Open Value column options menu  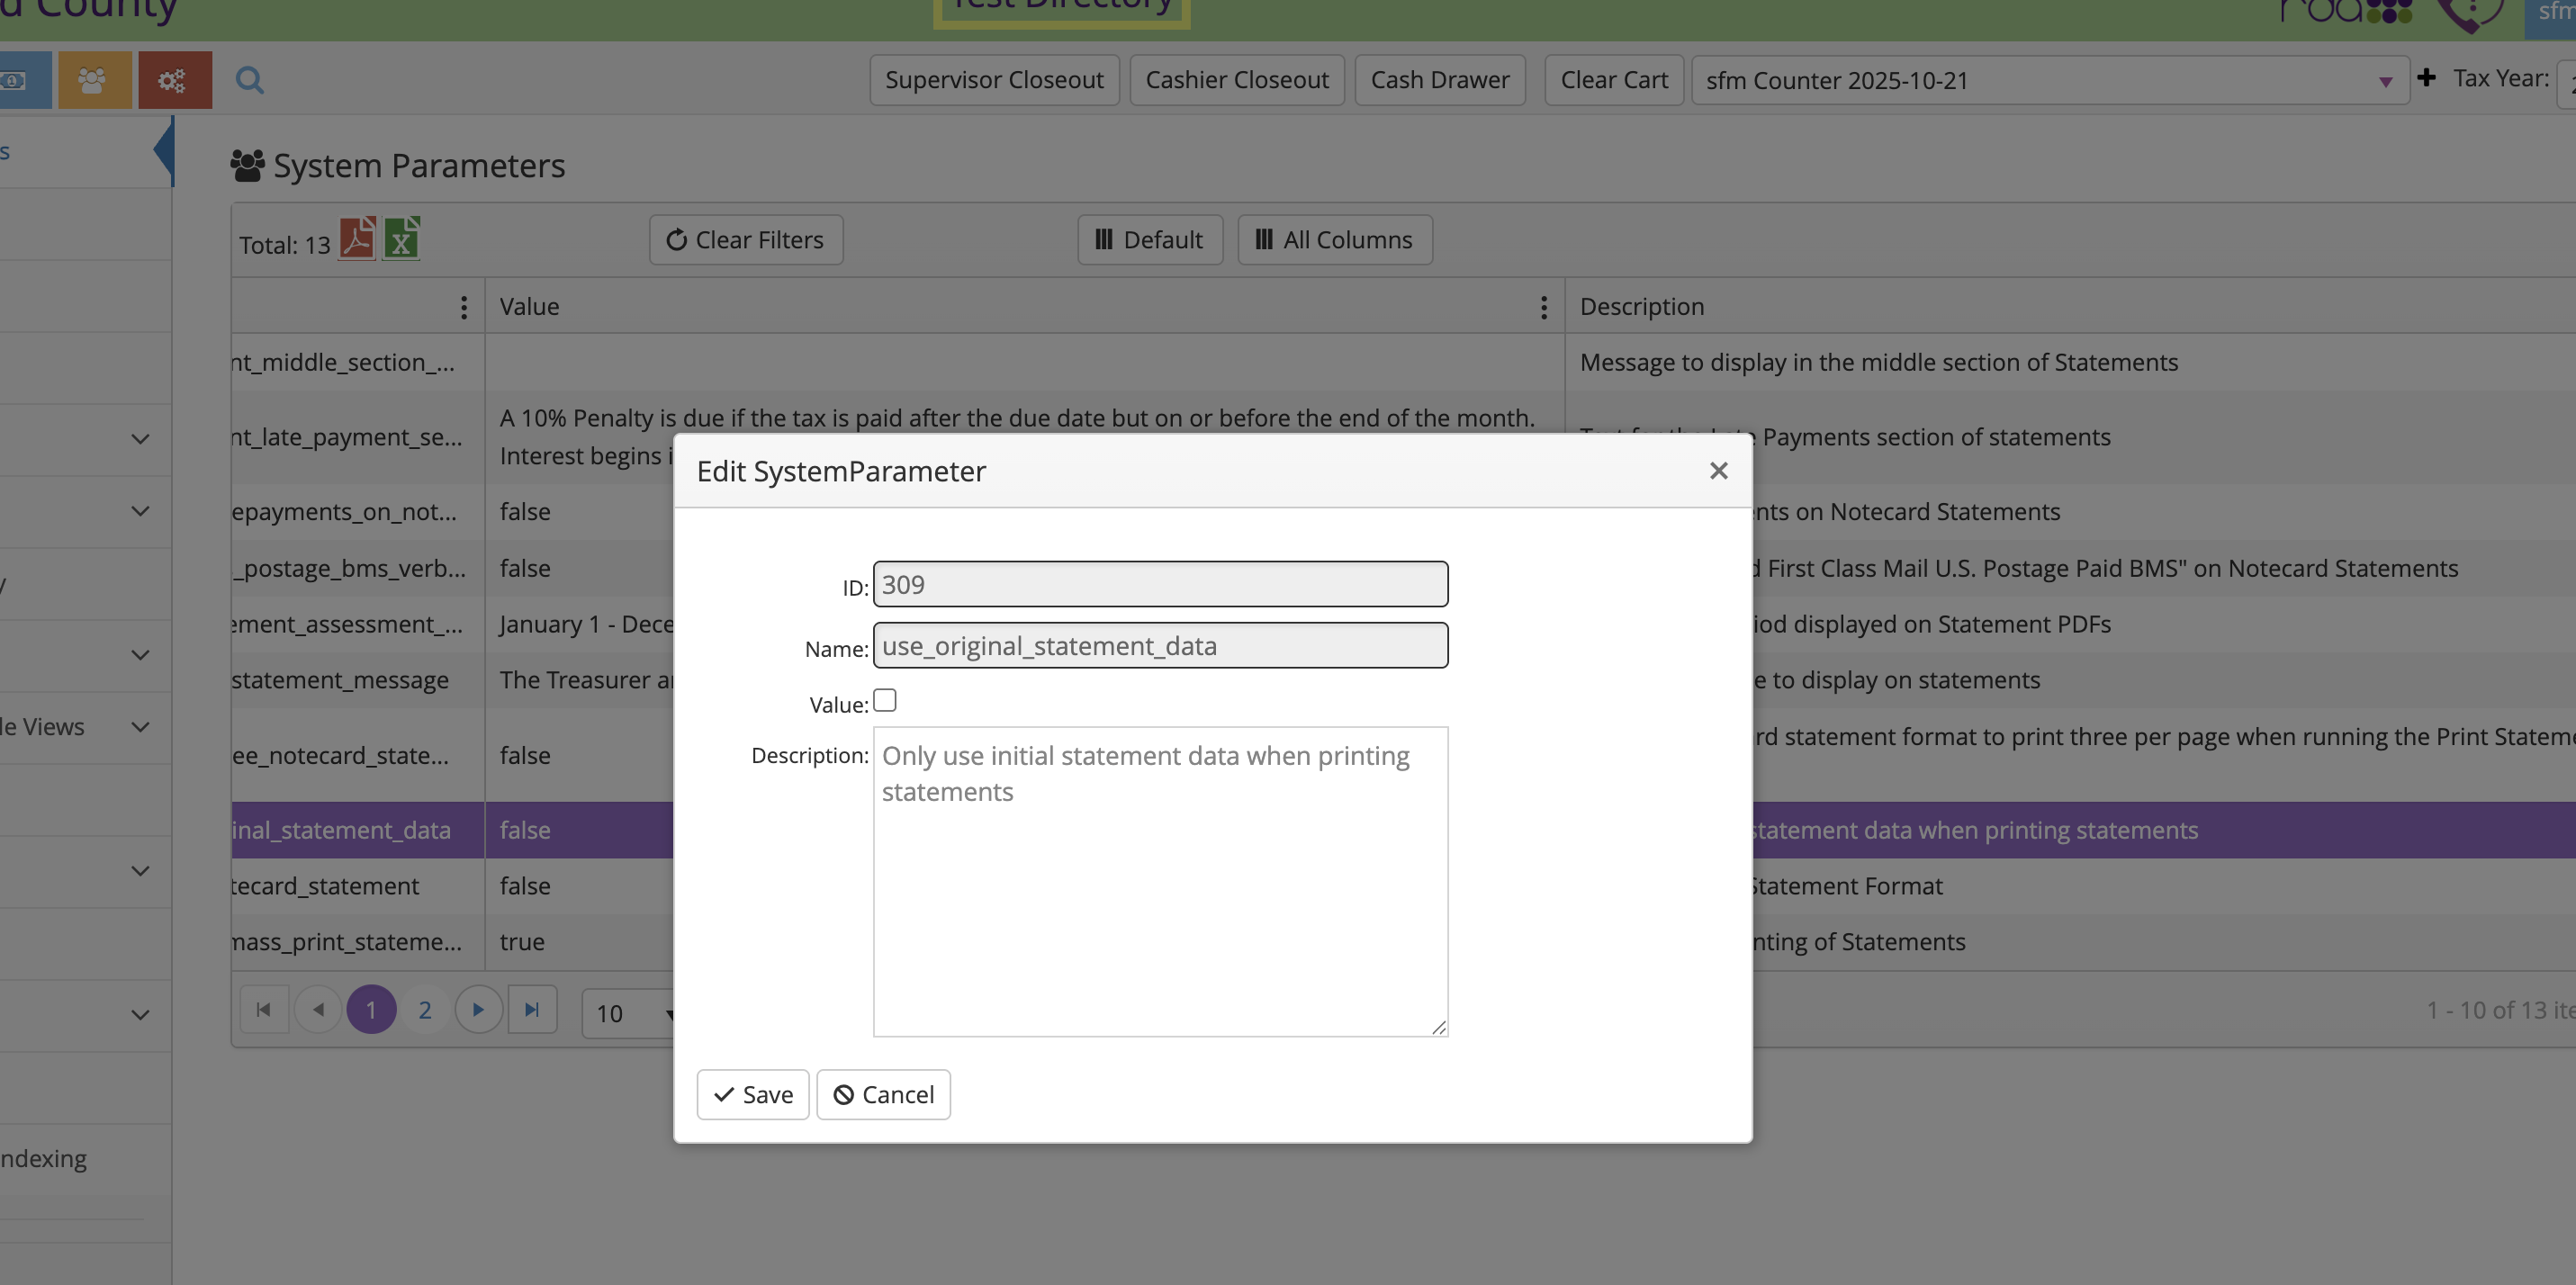point(1544,307)
